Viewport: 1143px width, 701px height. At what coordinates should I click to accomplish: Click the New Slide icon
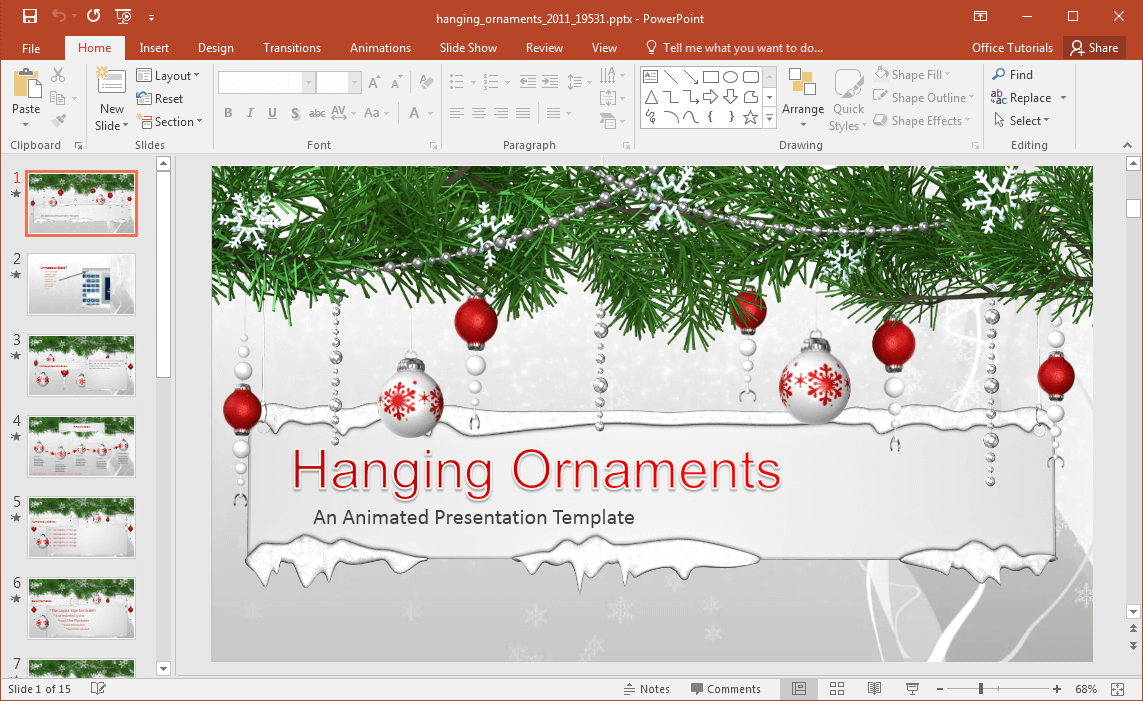(x=111, y=84)
